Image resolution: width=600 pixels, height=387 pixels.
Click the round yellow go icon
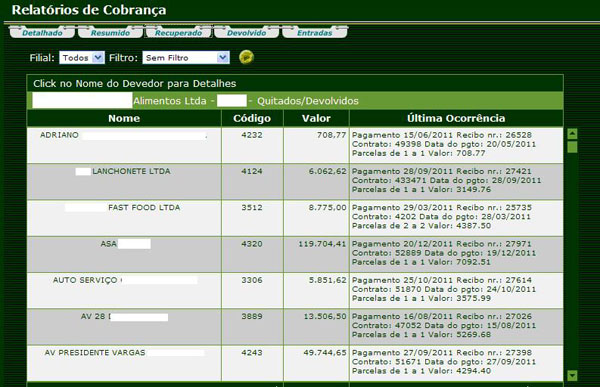pos(246,57)
